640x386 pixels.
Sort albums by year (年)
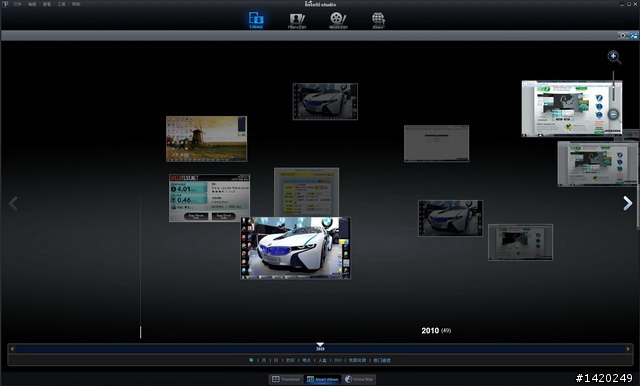click(x=251, y=360)
